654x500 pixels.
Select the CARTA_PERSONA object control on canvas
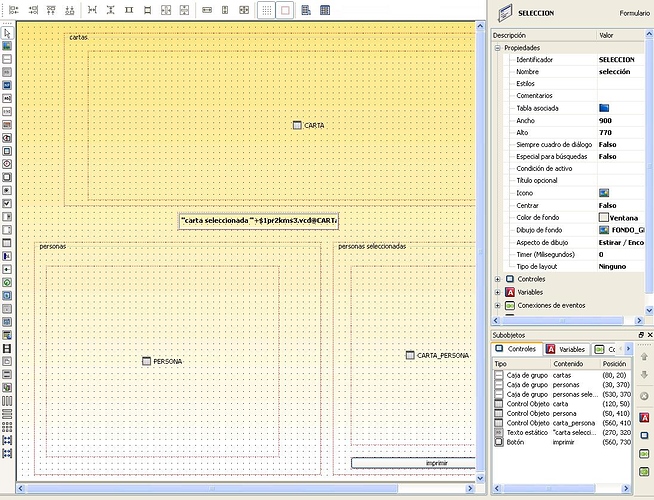click(x=438, y=355)
